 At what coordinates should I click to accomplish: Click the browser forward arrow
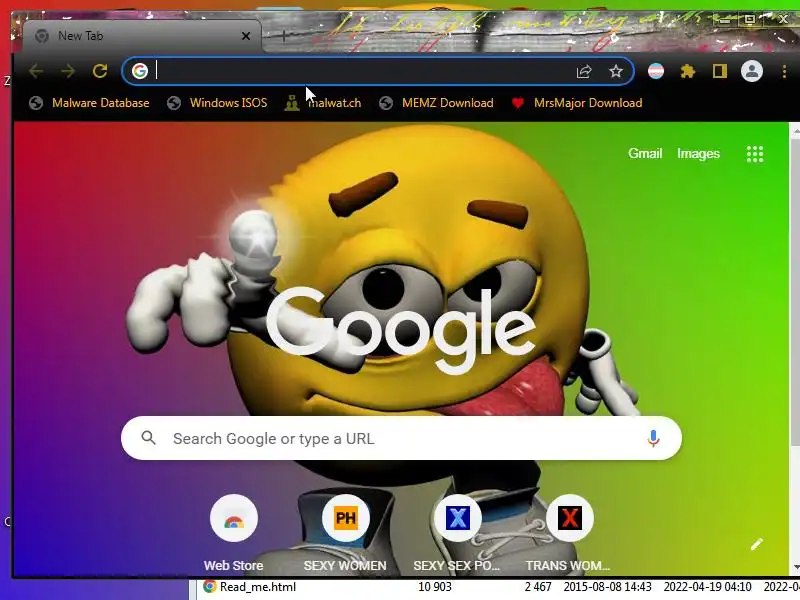68,71
